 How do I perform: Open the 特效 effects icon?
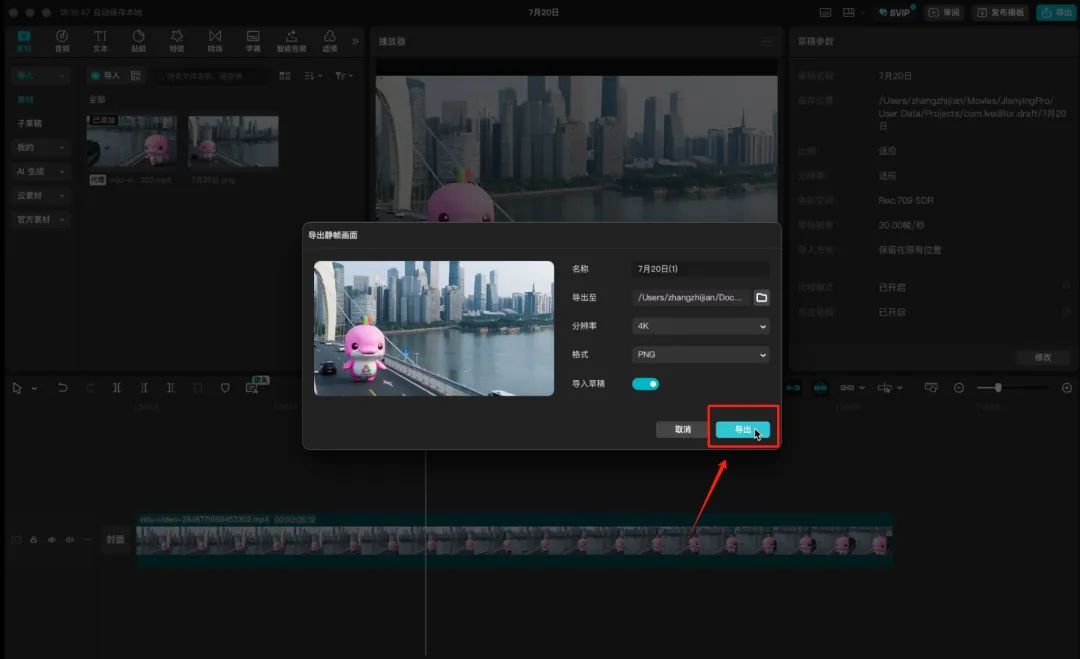tap(177, 40)
